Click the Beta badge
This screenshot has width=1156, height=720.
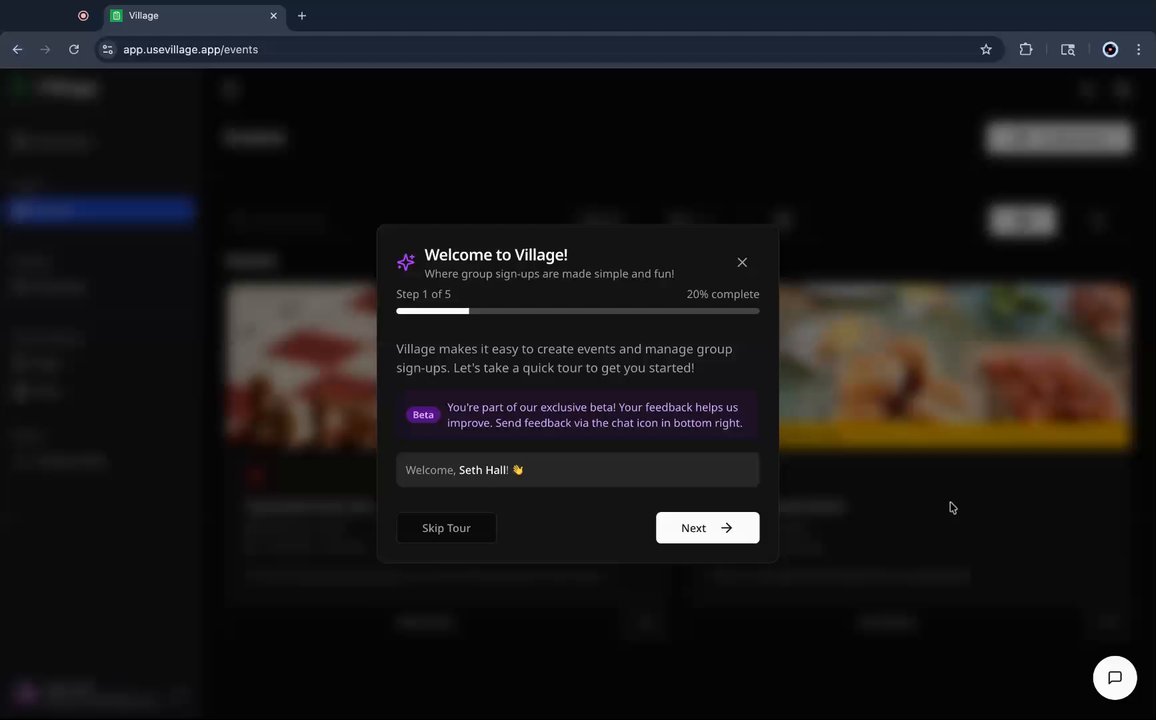(x=423, y=415)
